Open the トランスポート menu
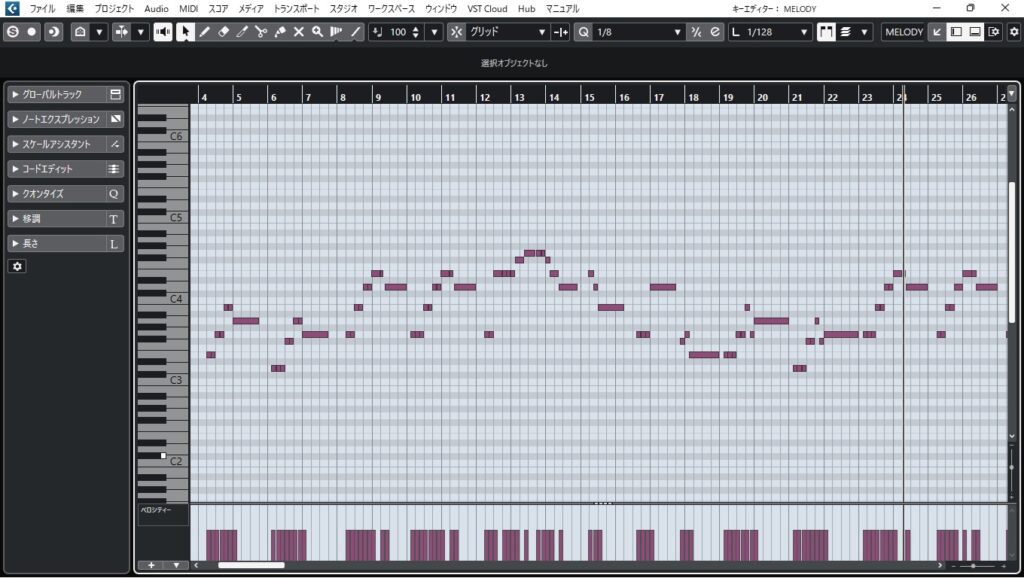This screenshot has width=1024, height=578. 295,8
